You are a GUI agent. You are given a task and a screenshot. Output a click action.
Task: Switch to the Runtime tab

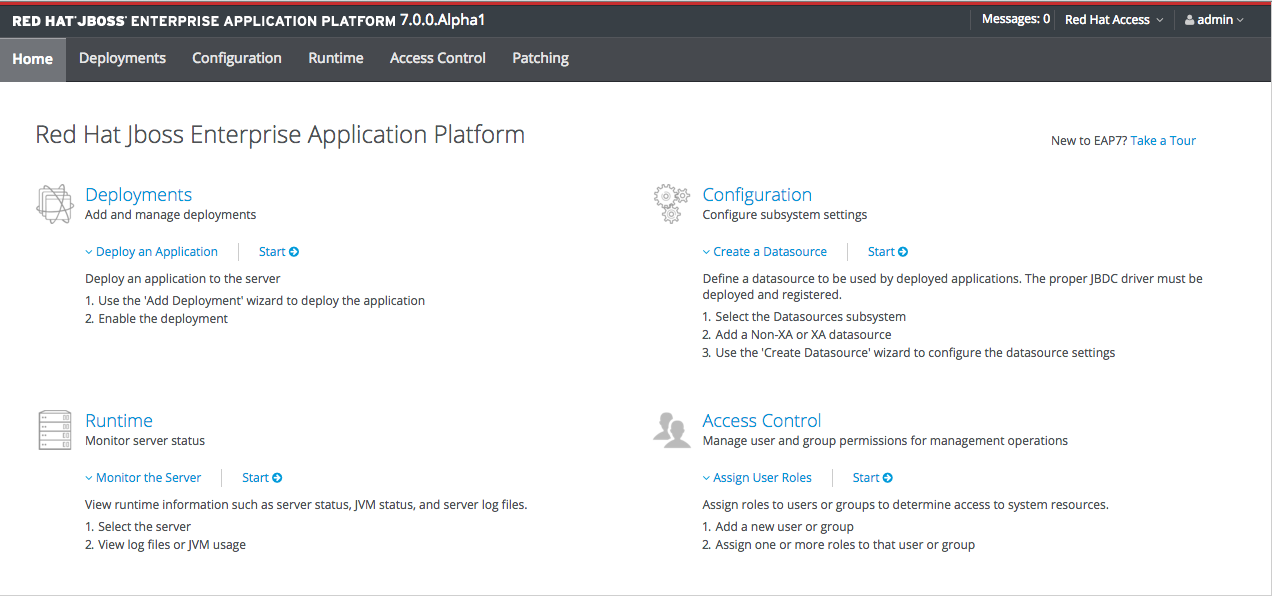coord(336,59)
